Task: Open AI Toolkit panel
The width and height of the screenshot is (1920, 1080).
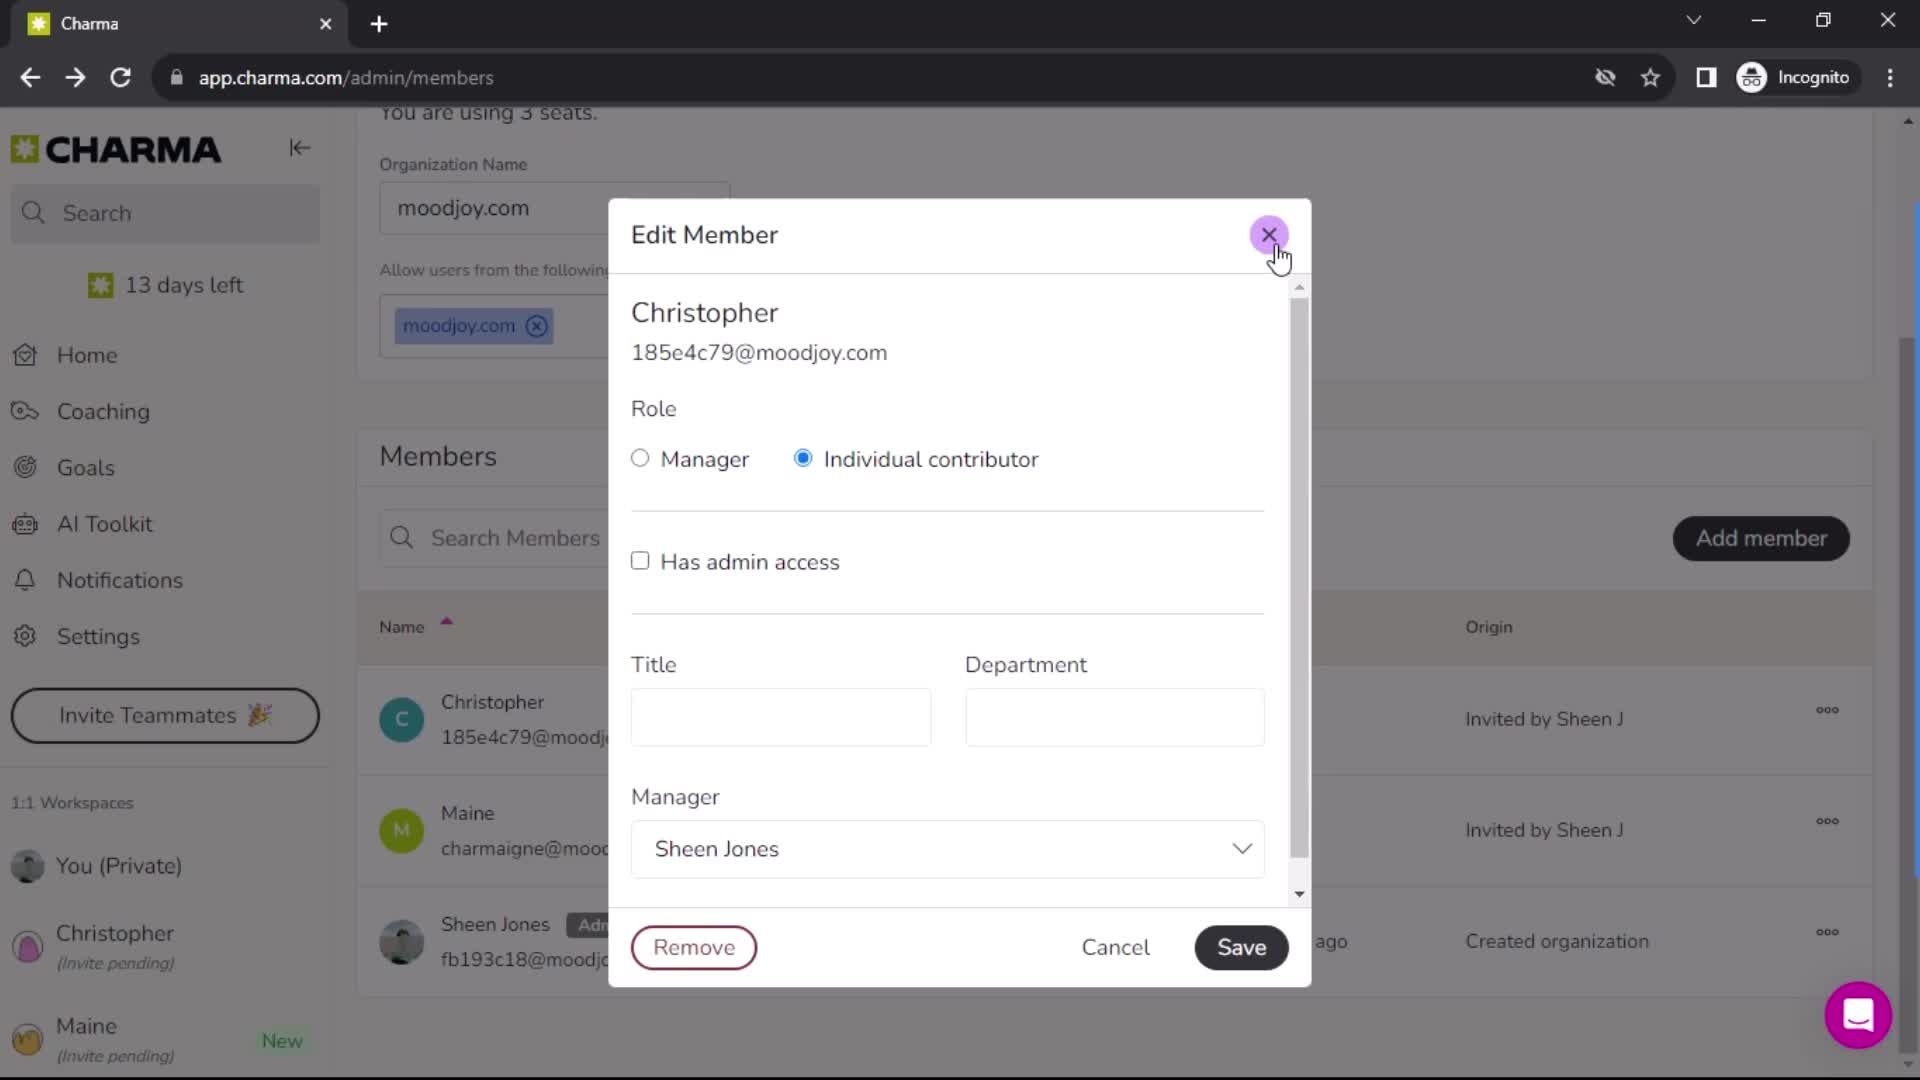Action: pyautogui.click(x=105, y=524)
